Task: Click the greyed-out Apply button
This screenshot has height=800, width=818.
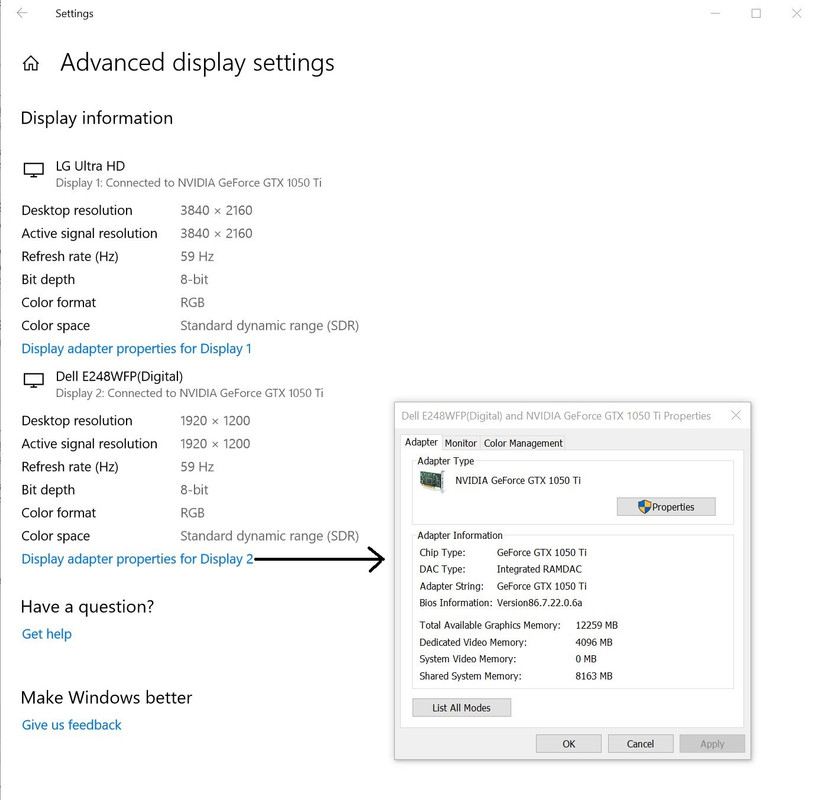Action: [712, 744]
